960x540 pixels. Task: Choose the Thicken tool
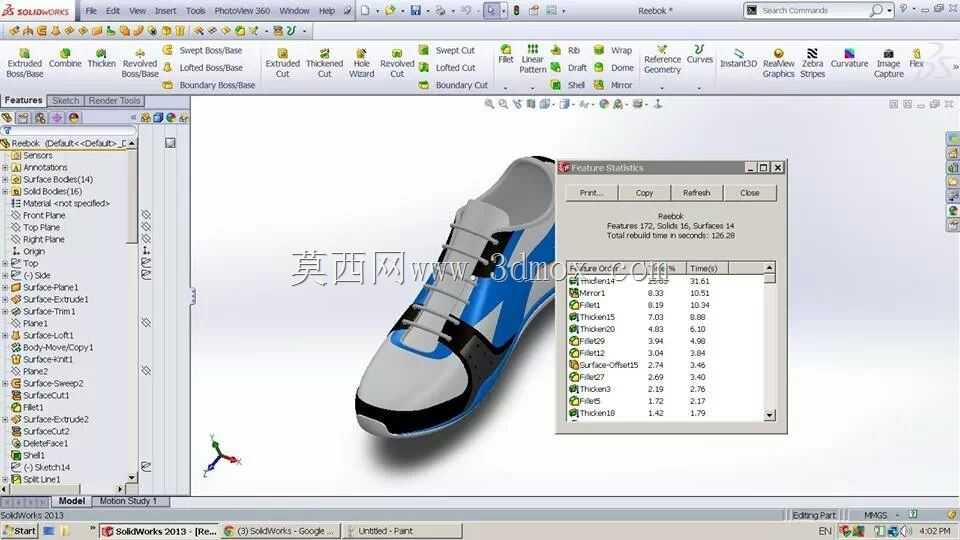coord(102,58)
